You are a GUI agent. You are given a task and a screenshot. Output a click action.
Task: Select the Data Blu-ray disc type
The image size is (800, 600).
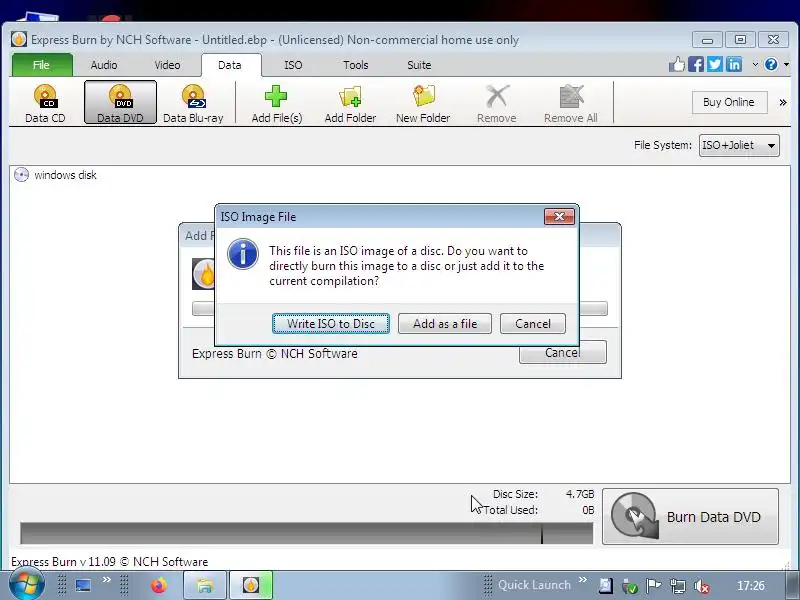click(x=193, y=103)
